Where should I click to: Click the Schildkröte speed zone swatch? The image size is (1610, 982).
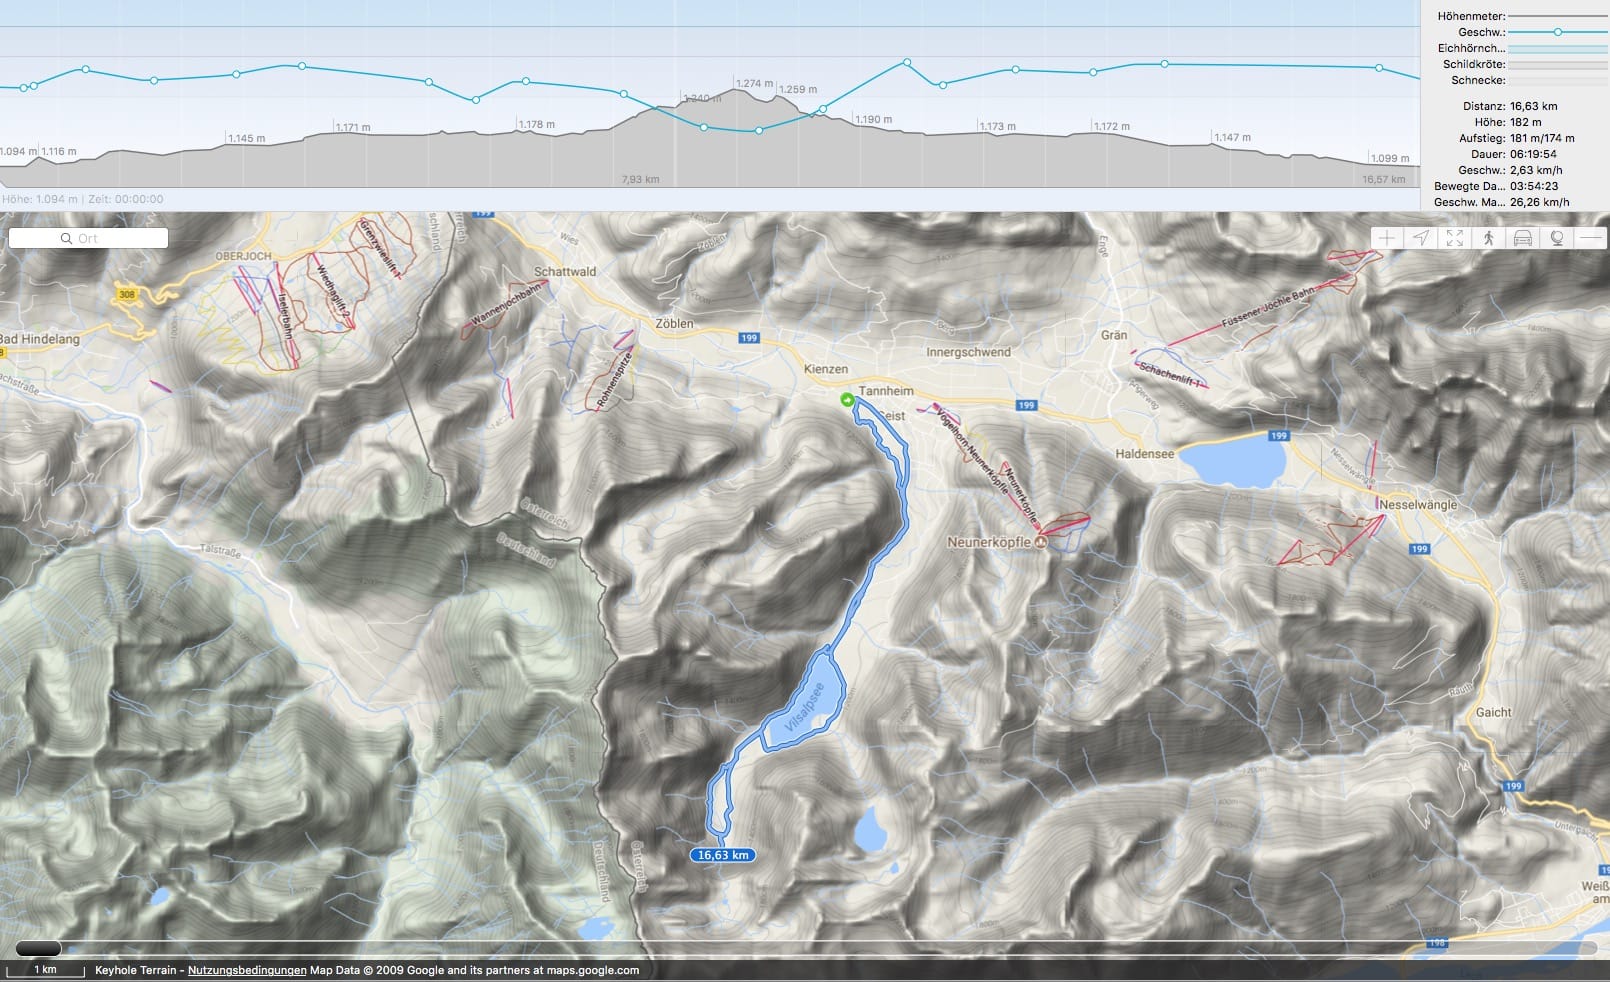pyautogui.click(x=1558, y=64)
